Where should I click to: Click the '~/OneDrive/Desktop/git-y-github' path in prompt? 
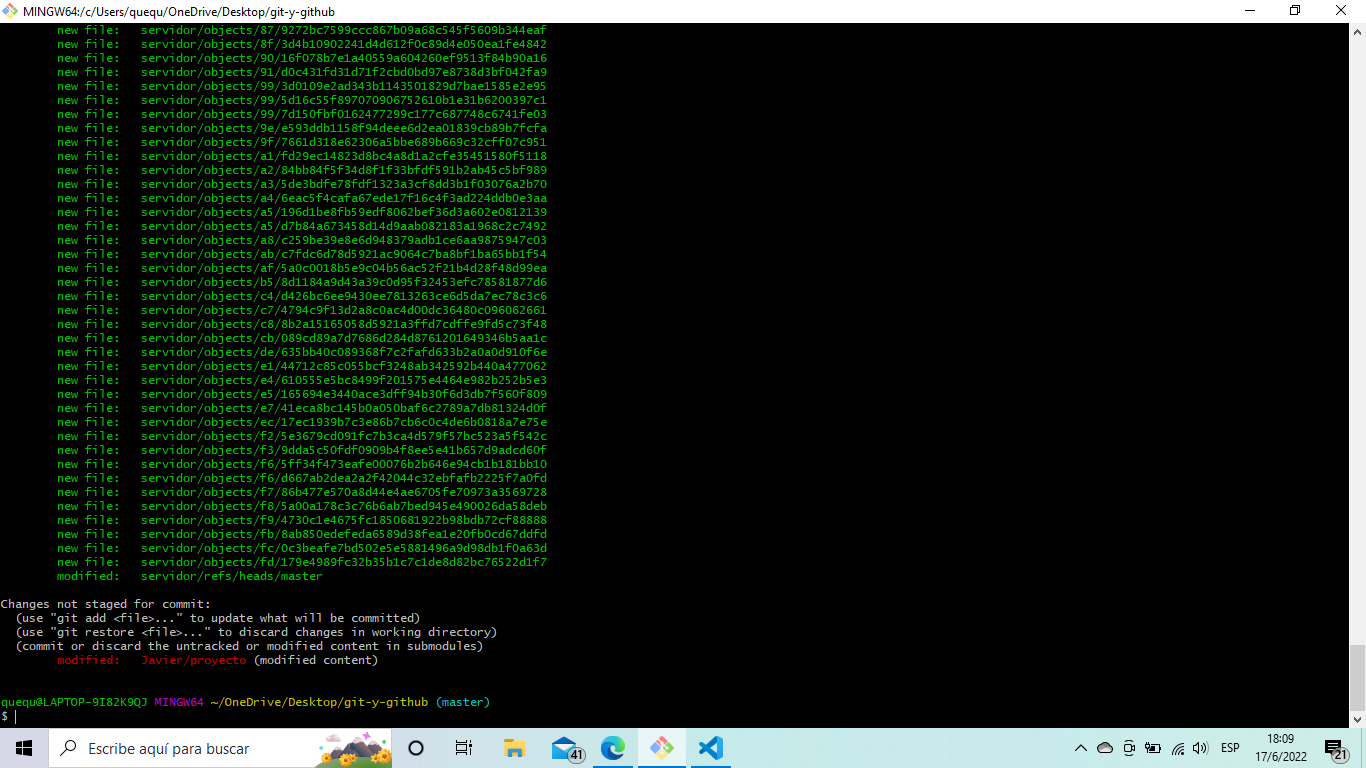pos(318,702)
